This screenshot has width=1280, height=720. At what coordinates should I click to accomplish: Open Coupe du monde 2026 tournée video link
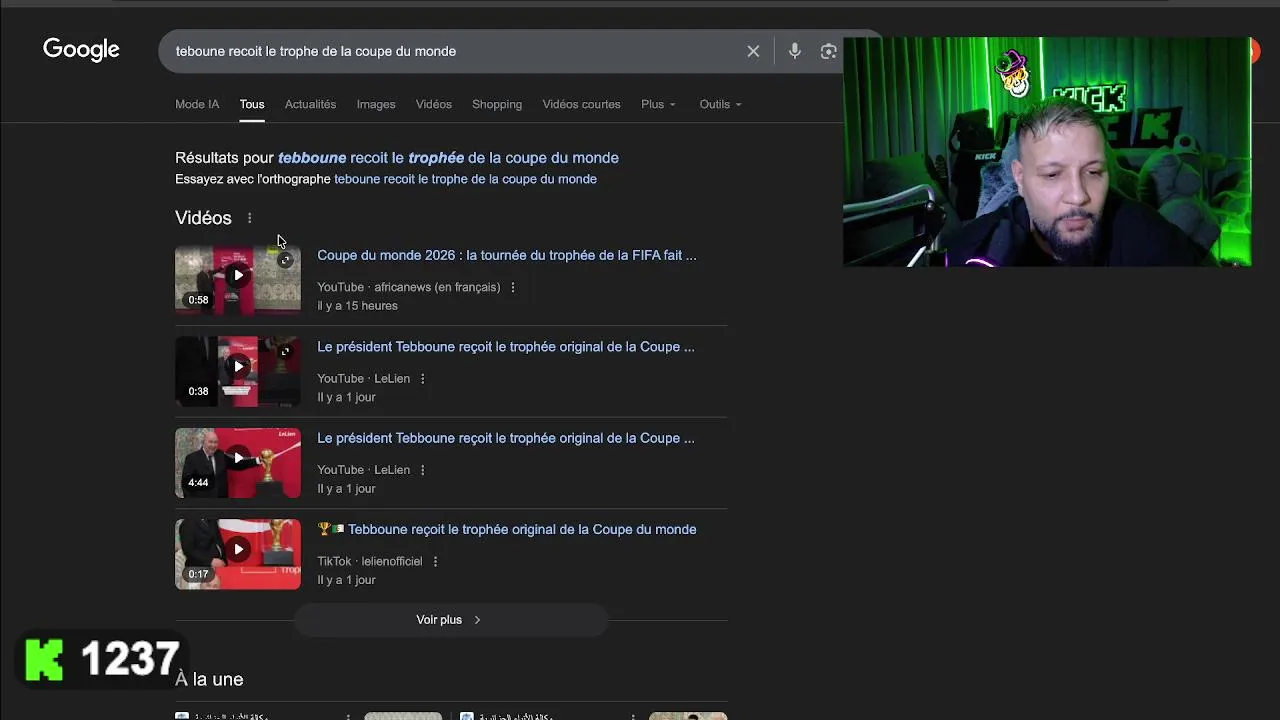[x=507, y=255]
